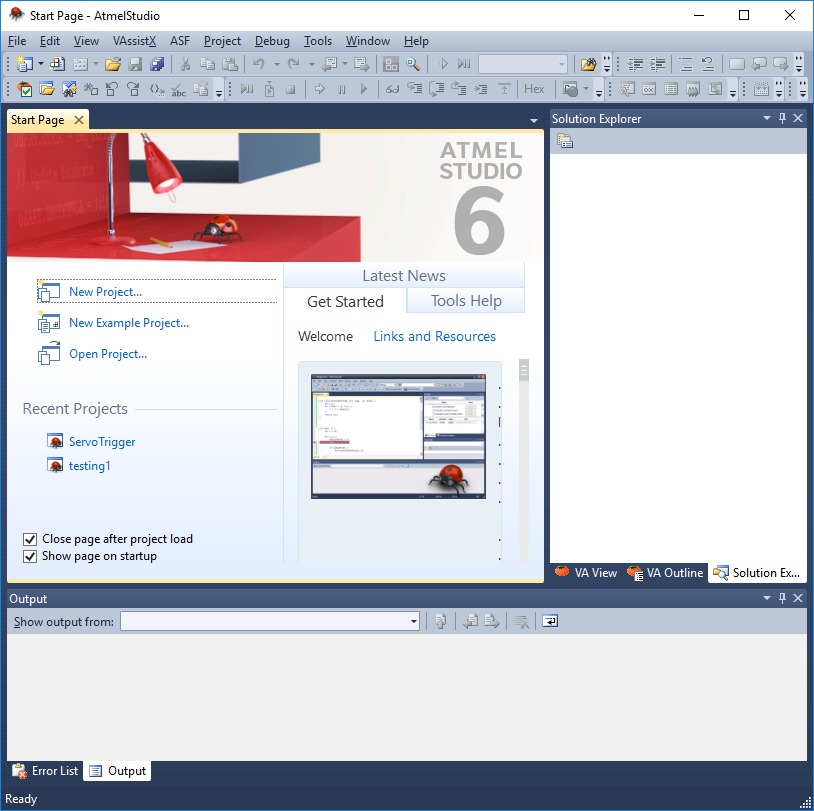The image size is (814, 811).
Task: Close the Solution Explorer panel
Action: 798,118
